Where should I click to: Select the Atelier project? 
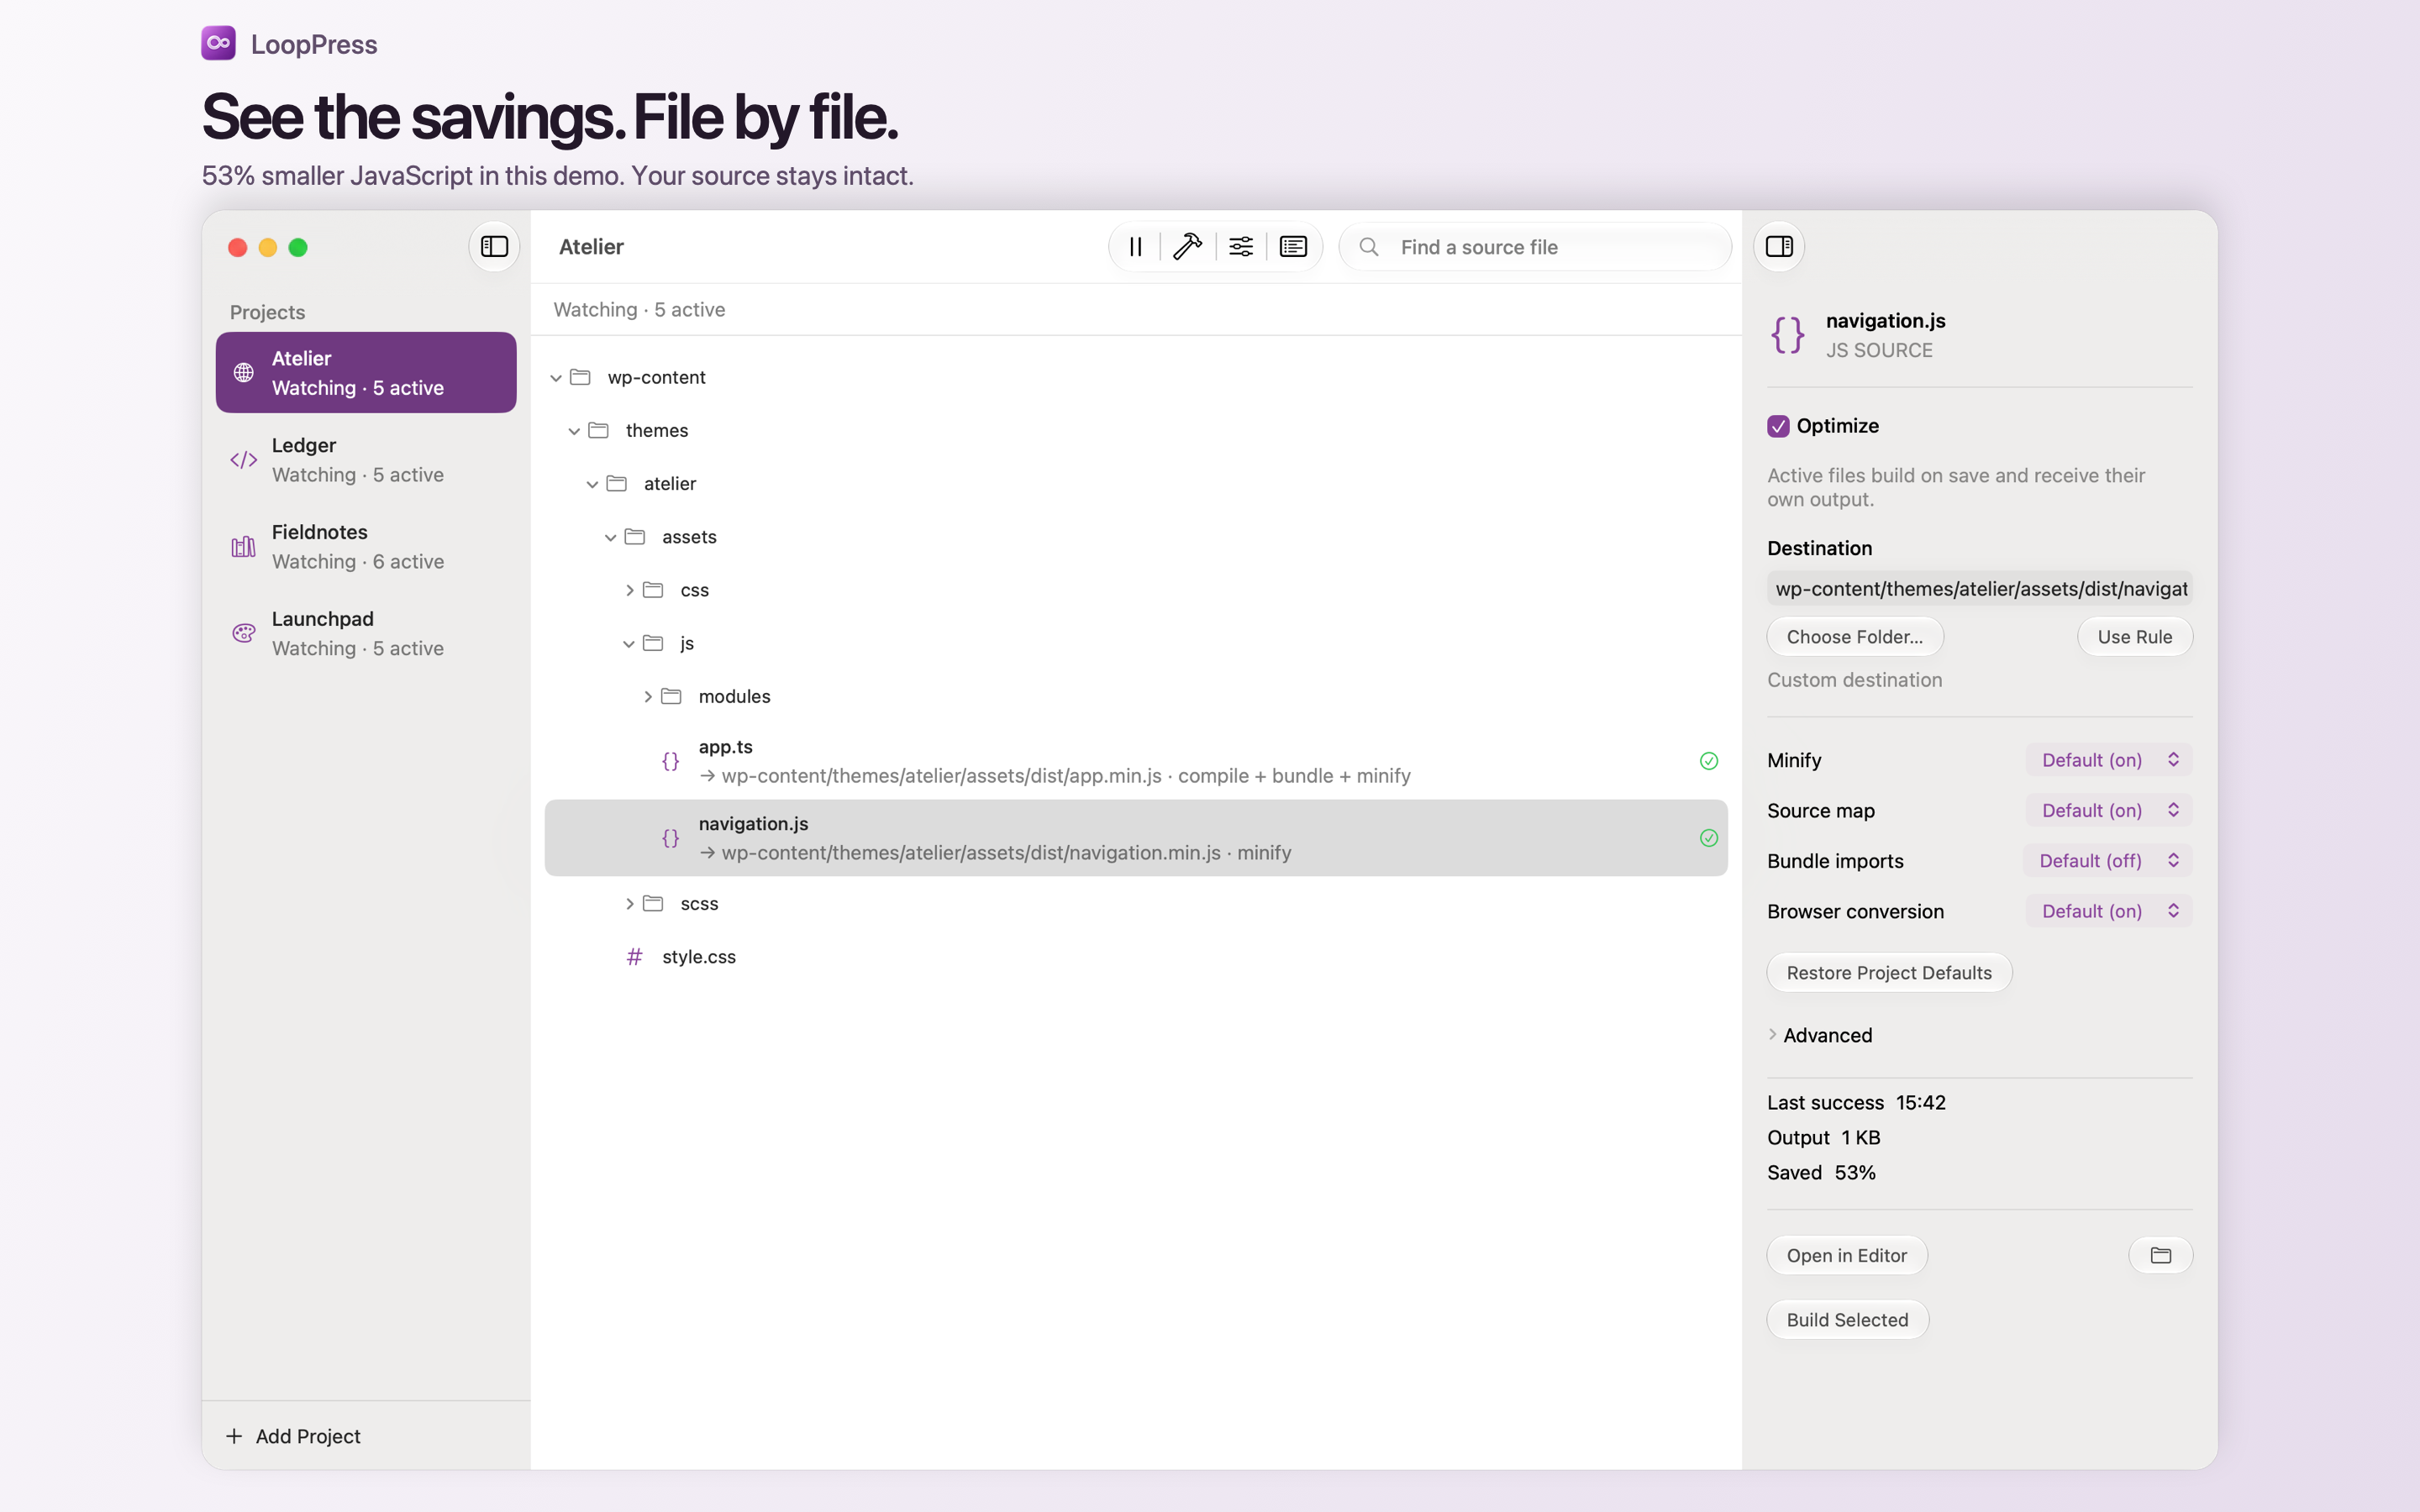click(x=366, y=373)
